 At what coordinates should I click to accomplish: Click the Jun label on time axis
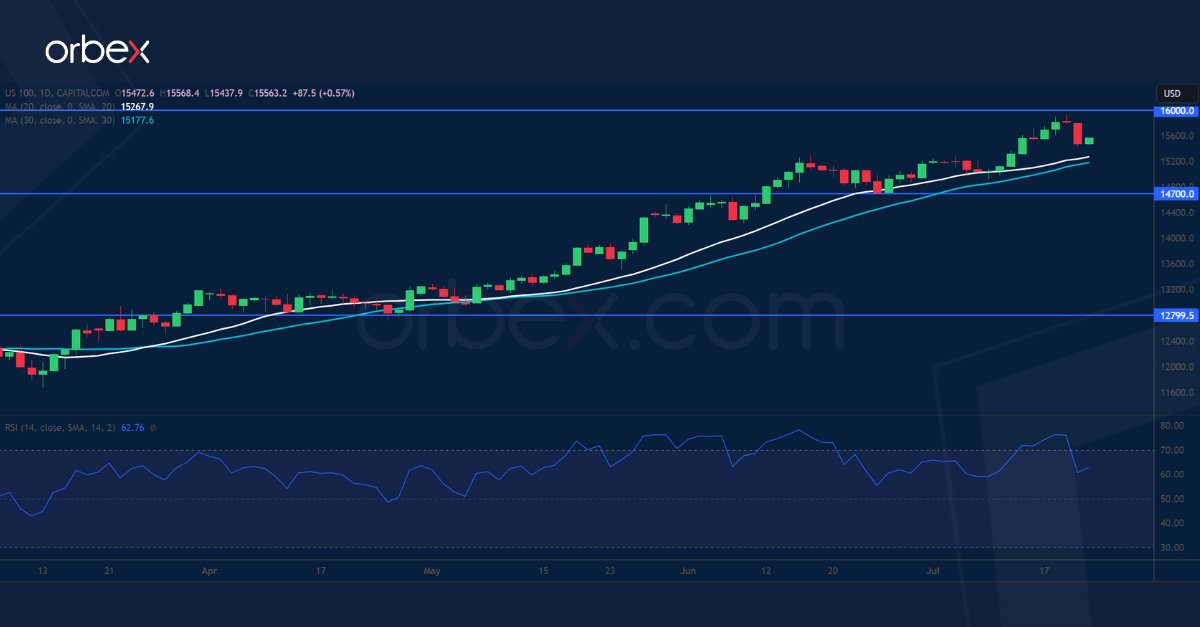point(688,571)
